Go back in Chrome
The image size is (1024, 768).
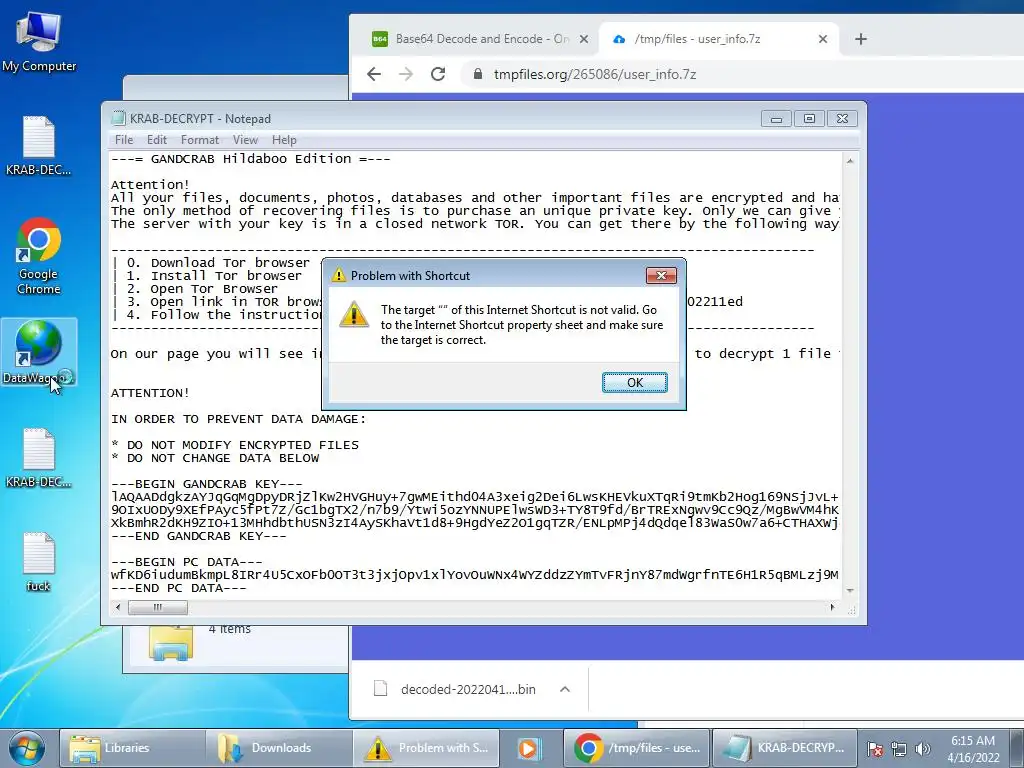pos(374,74)
